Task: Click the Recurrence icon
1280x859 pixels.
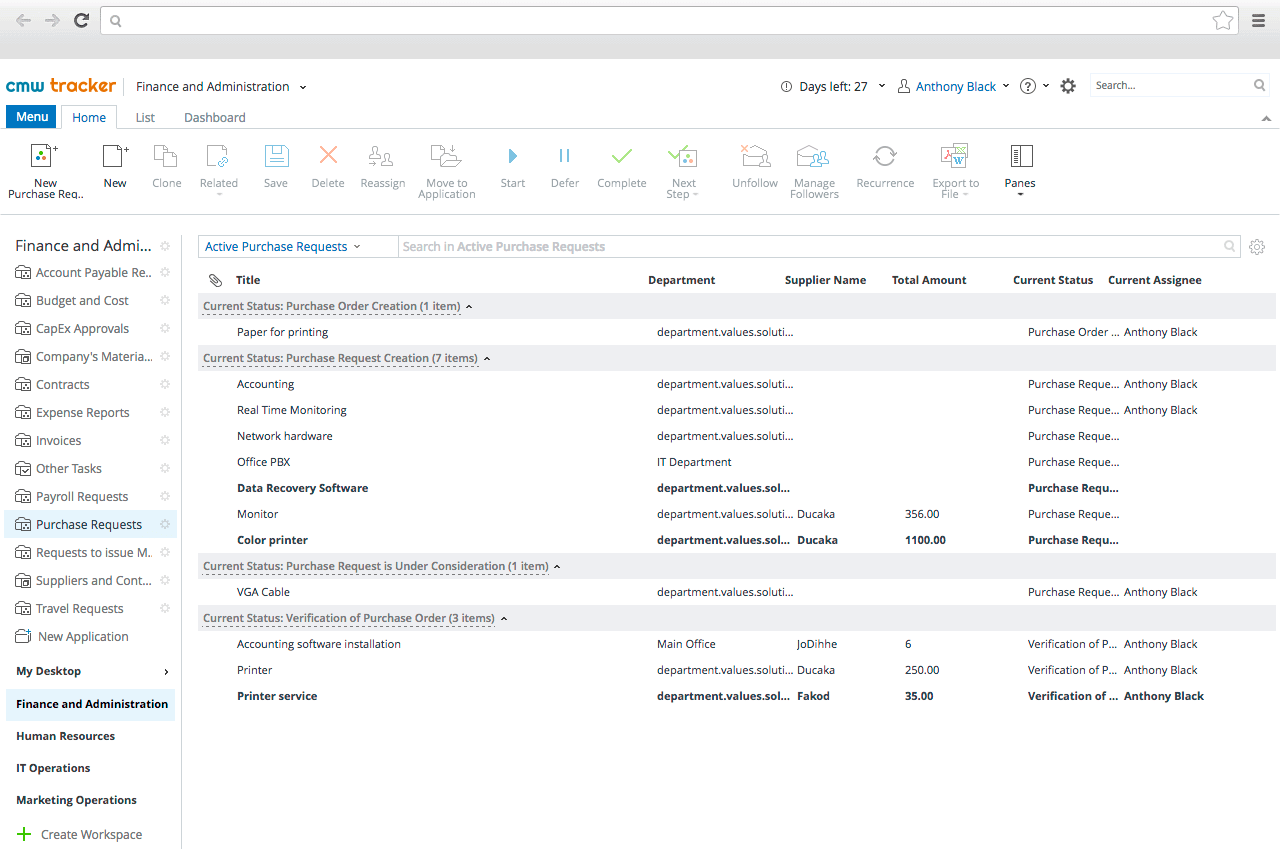Action: [885, 157]
